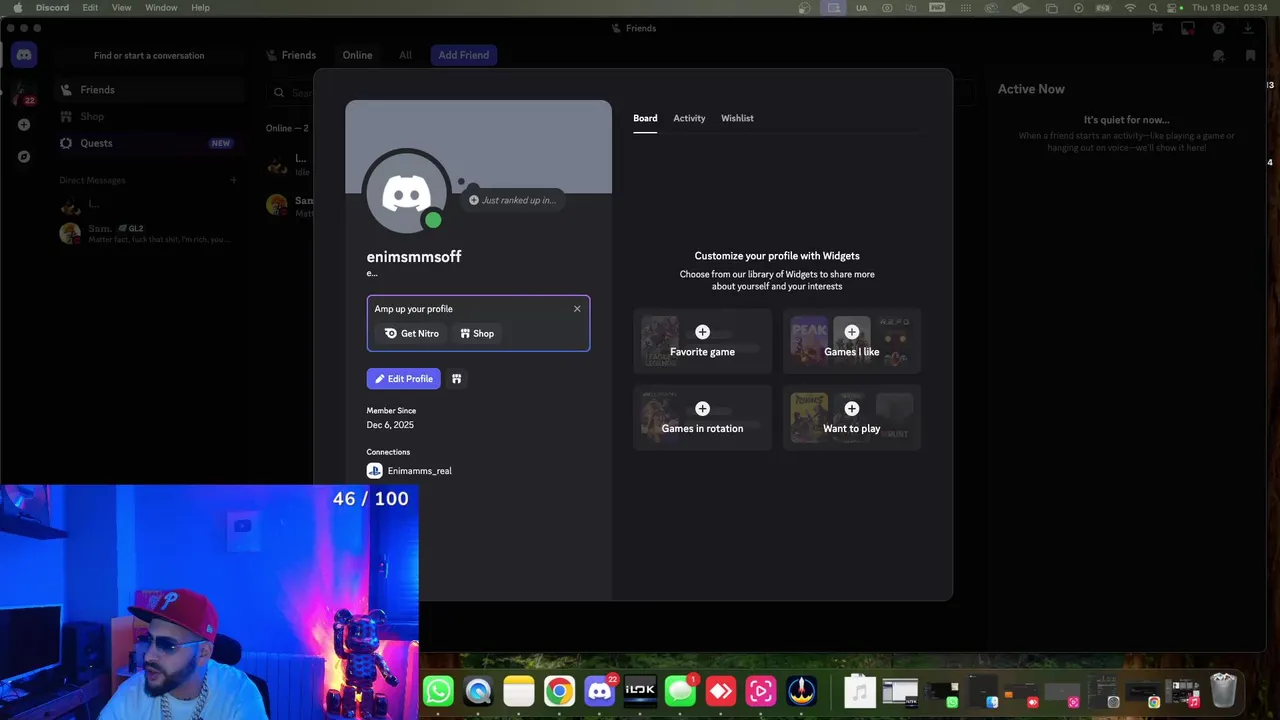This screenshot has height=720, width=1280.
Task: Click the Enimamms_real connection link
Action: (x=419, y=471)
